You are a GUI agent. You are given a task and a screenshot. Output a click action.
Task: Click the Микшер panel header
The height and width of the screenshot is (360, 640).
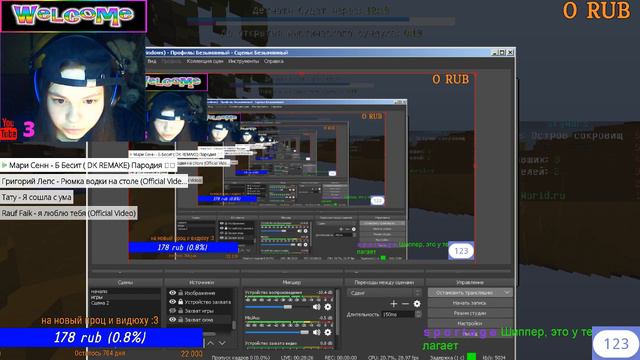291,282
